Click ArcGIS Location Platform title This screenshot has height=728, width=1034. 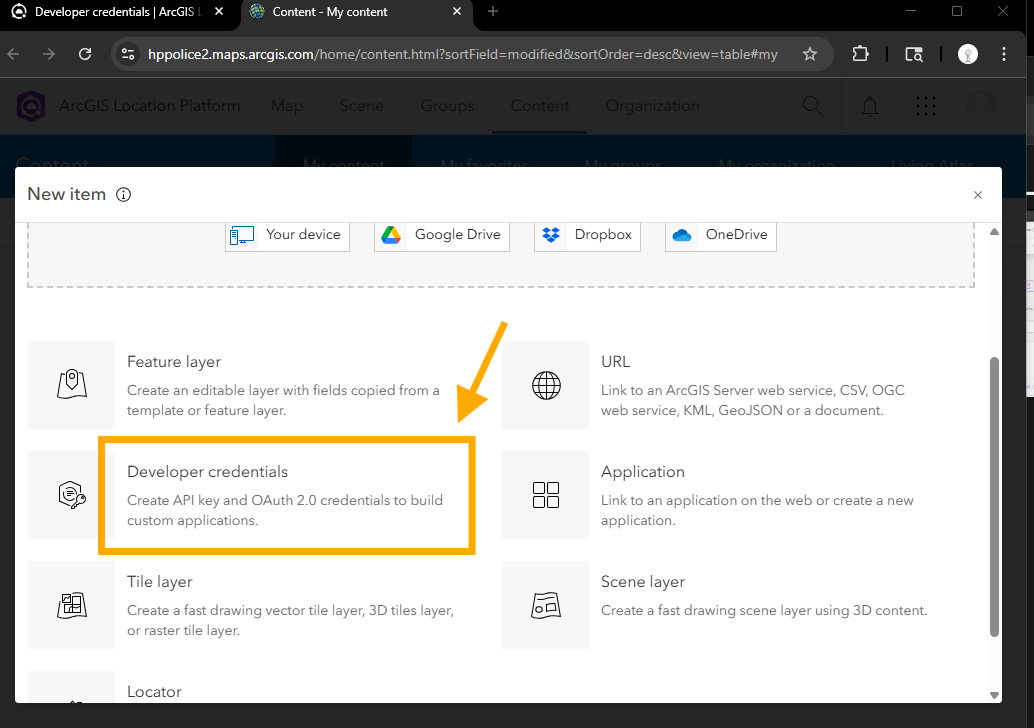(150, 106)
